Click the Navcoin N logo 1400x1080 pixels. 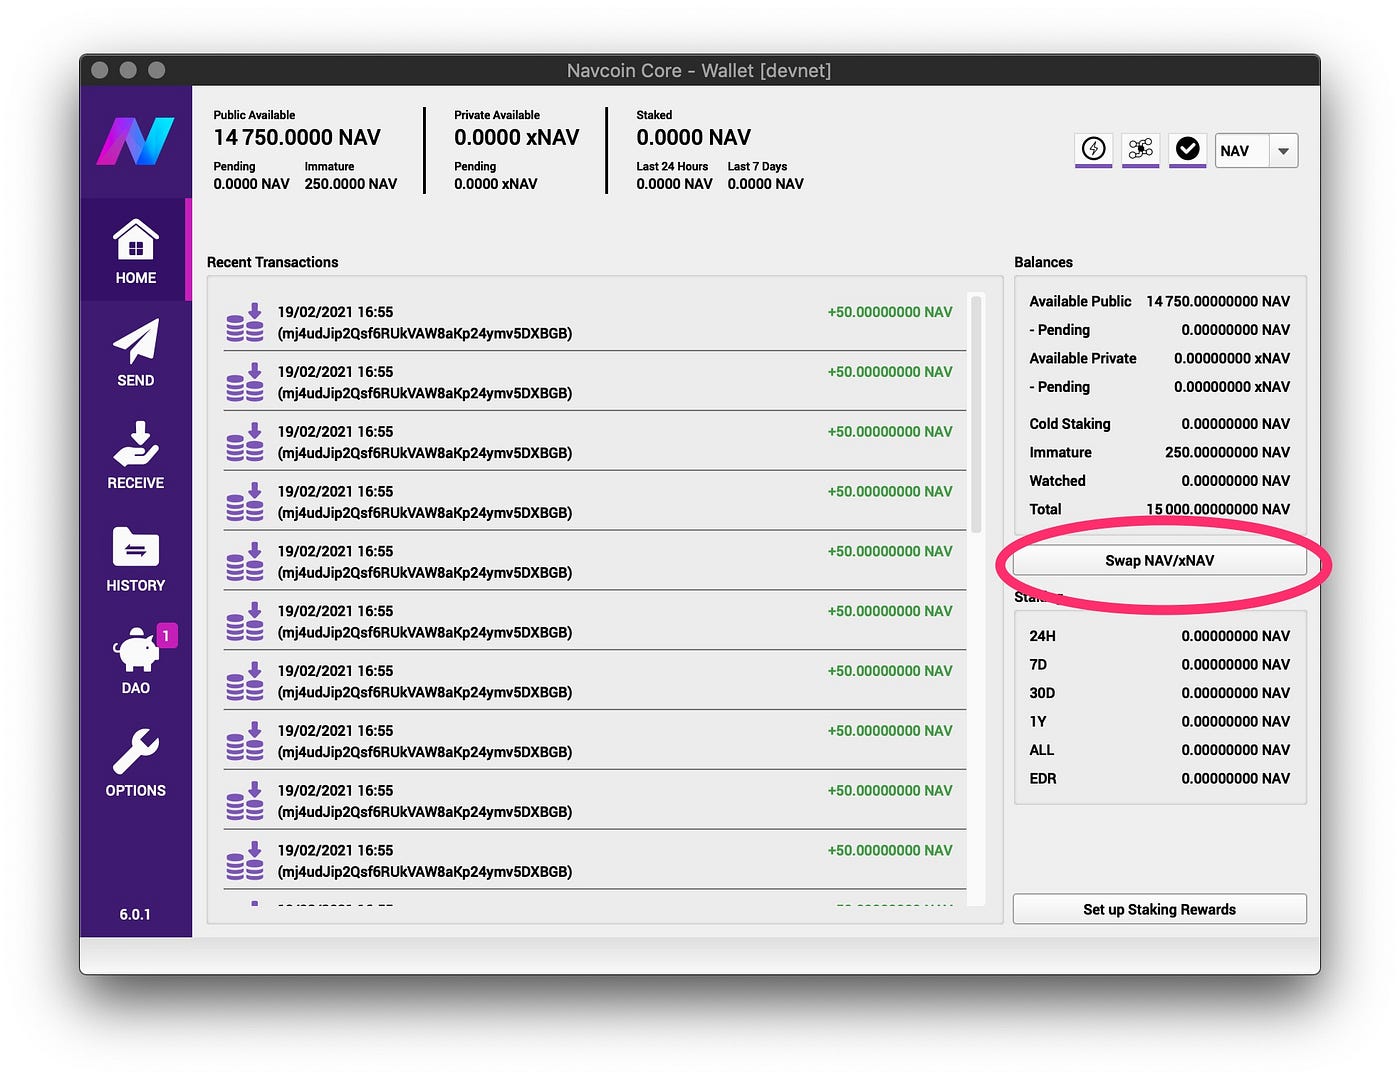tap(135, 141)
